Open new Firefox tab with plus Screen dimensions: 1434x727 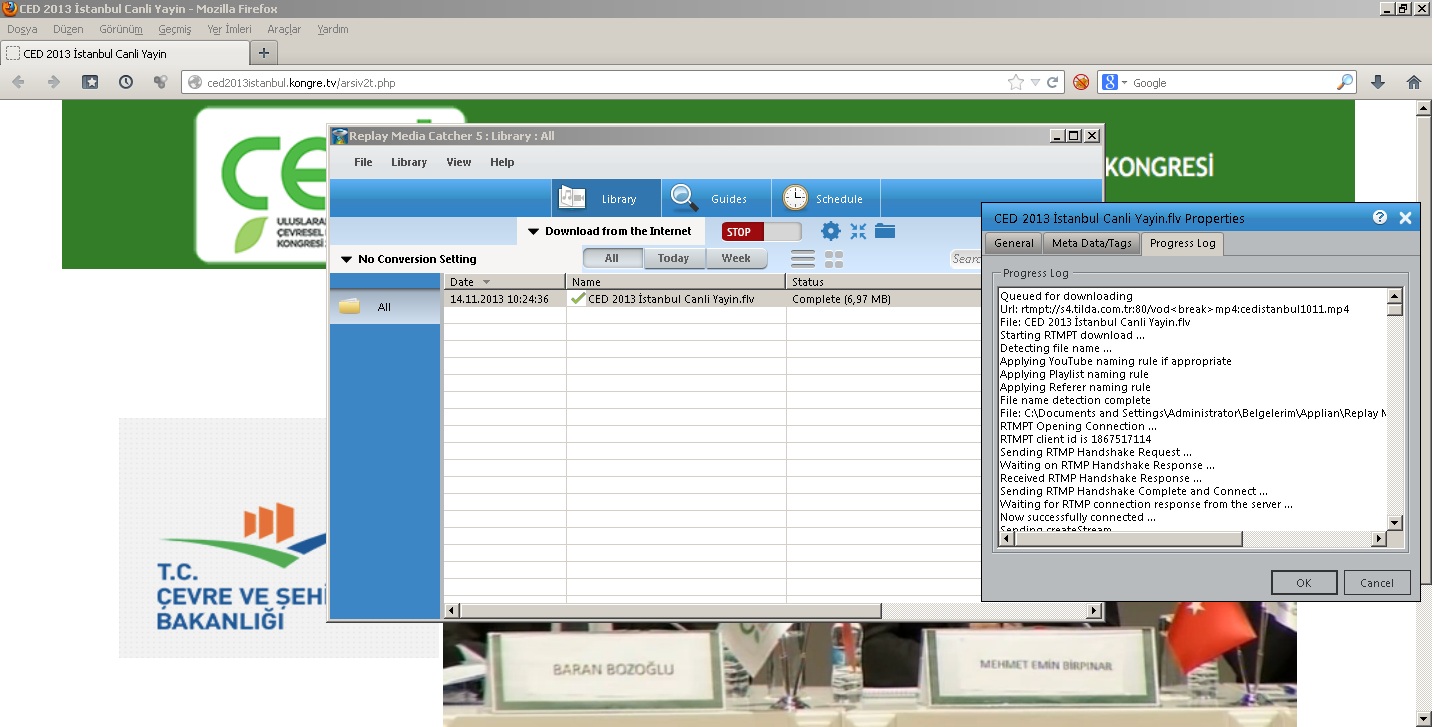point(264,53)
